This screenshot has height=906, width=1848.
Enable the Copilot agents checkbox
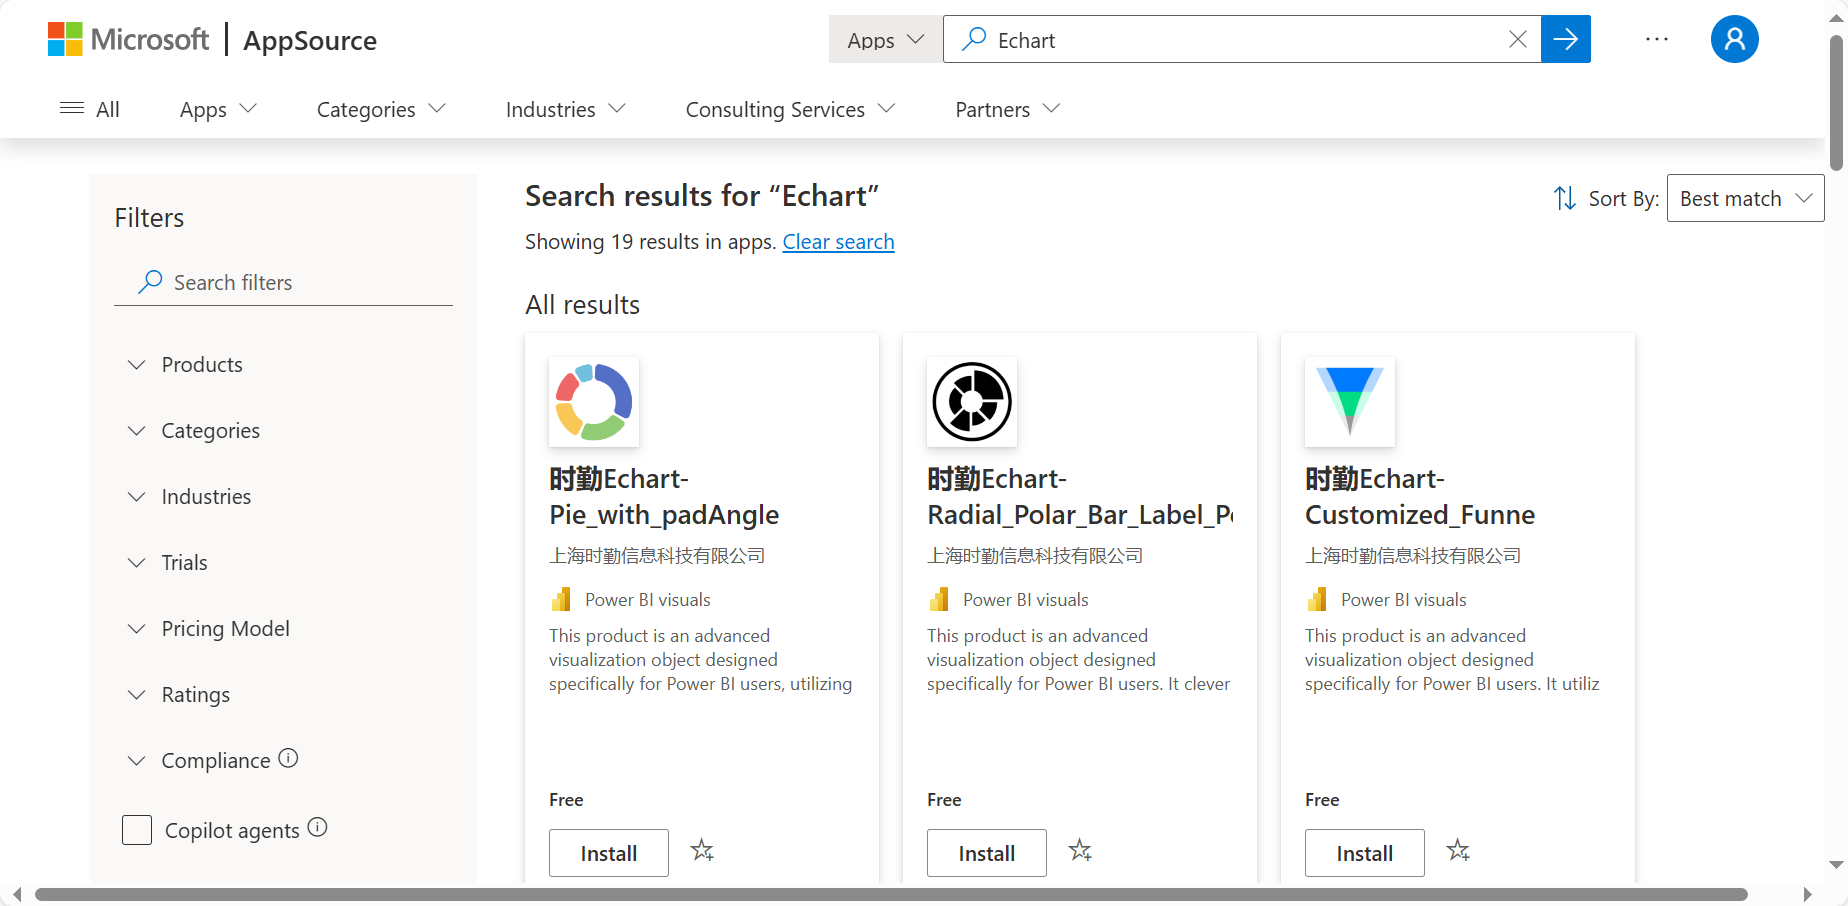137,830
